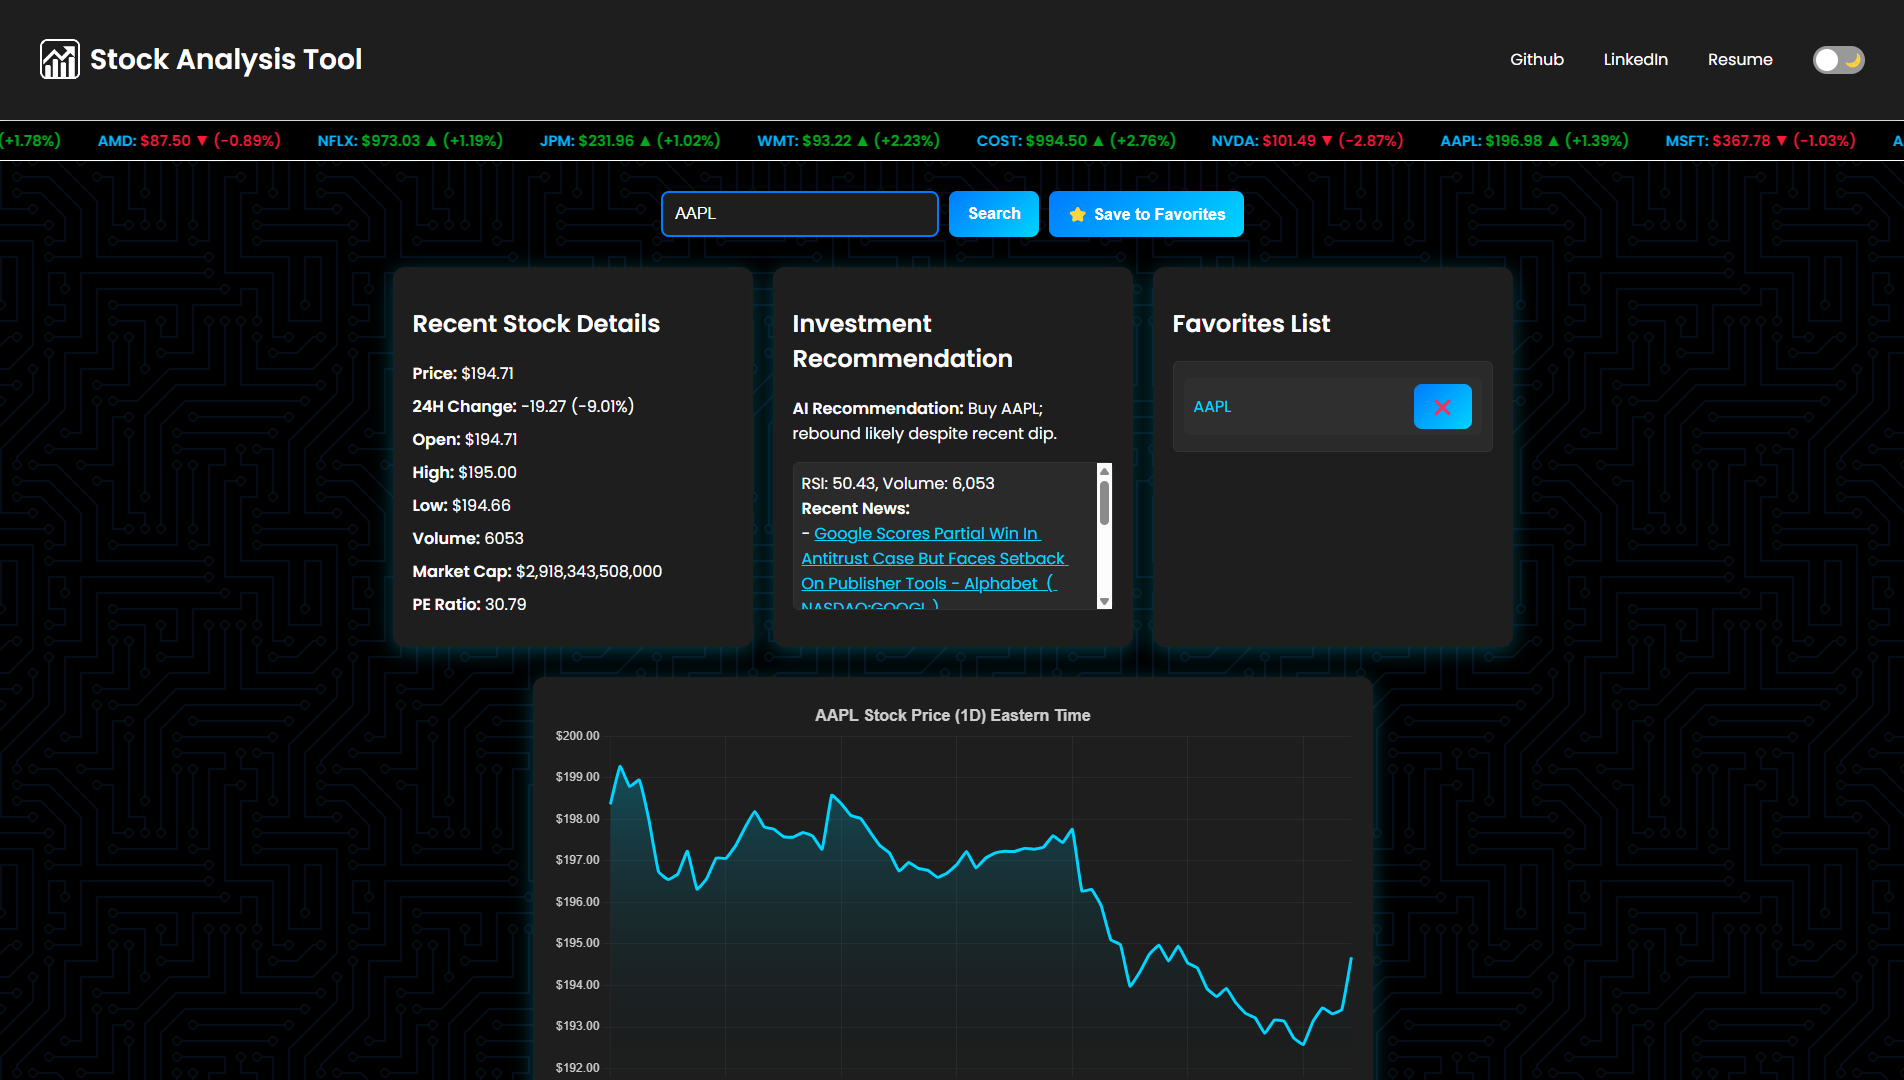Click the Search button
The width and height of the screenshot is (1904, 1080).
[994, 214]
